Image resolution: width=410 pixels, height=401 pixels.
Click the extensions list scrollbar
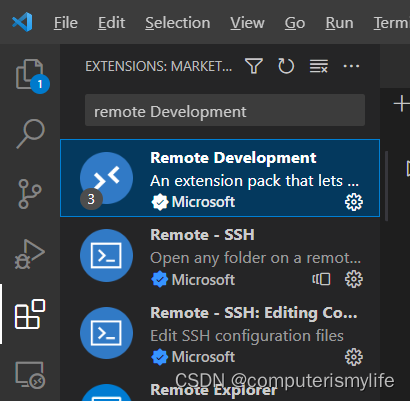pos(386,186)
